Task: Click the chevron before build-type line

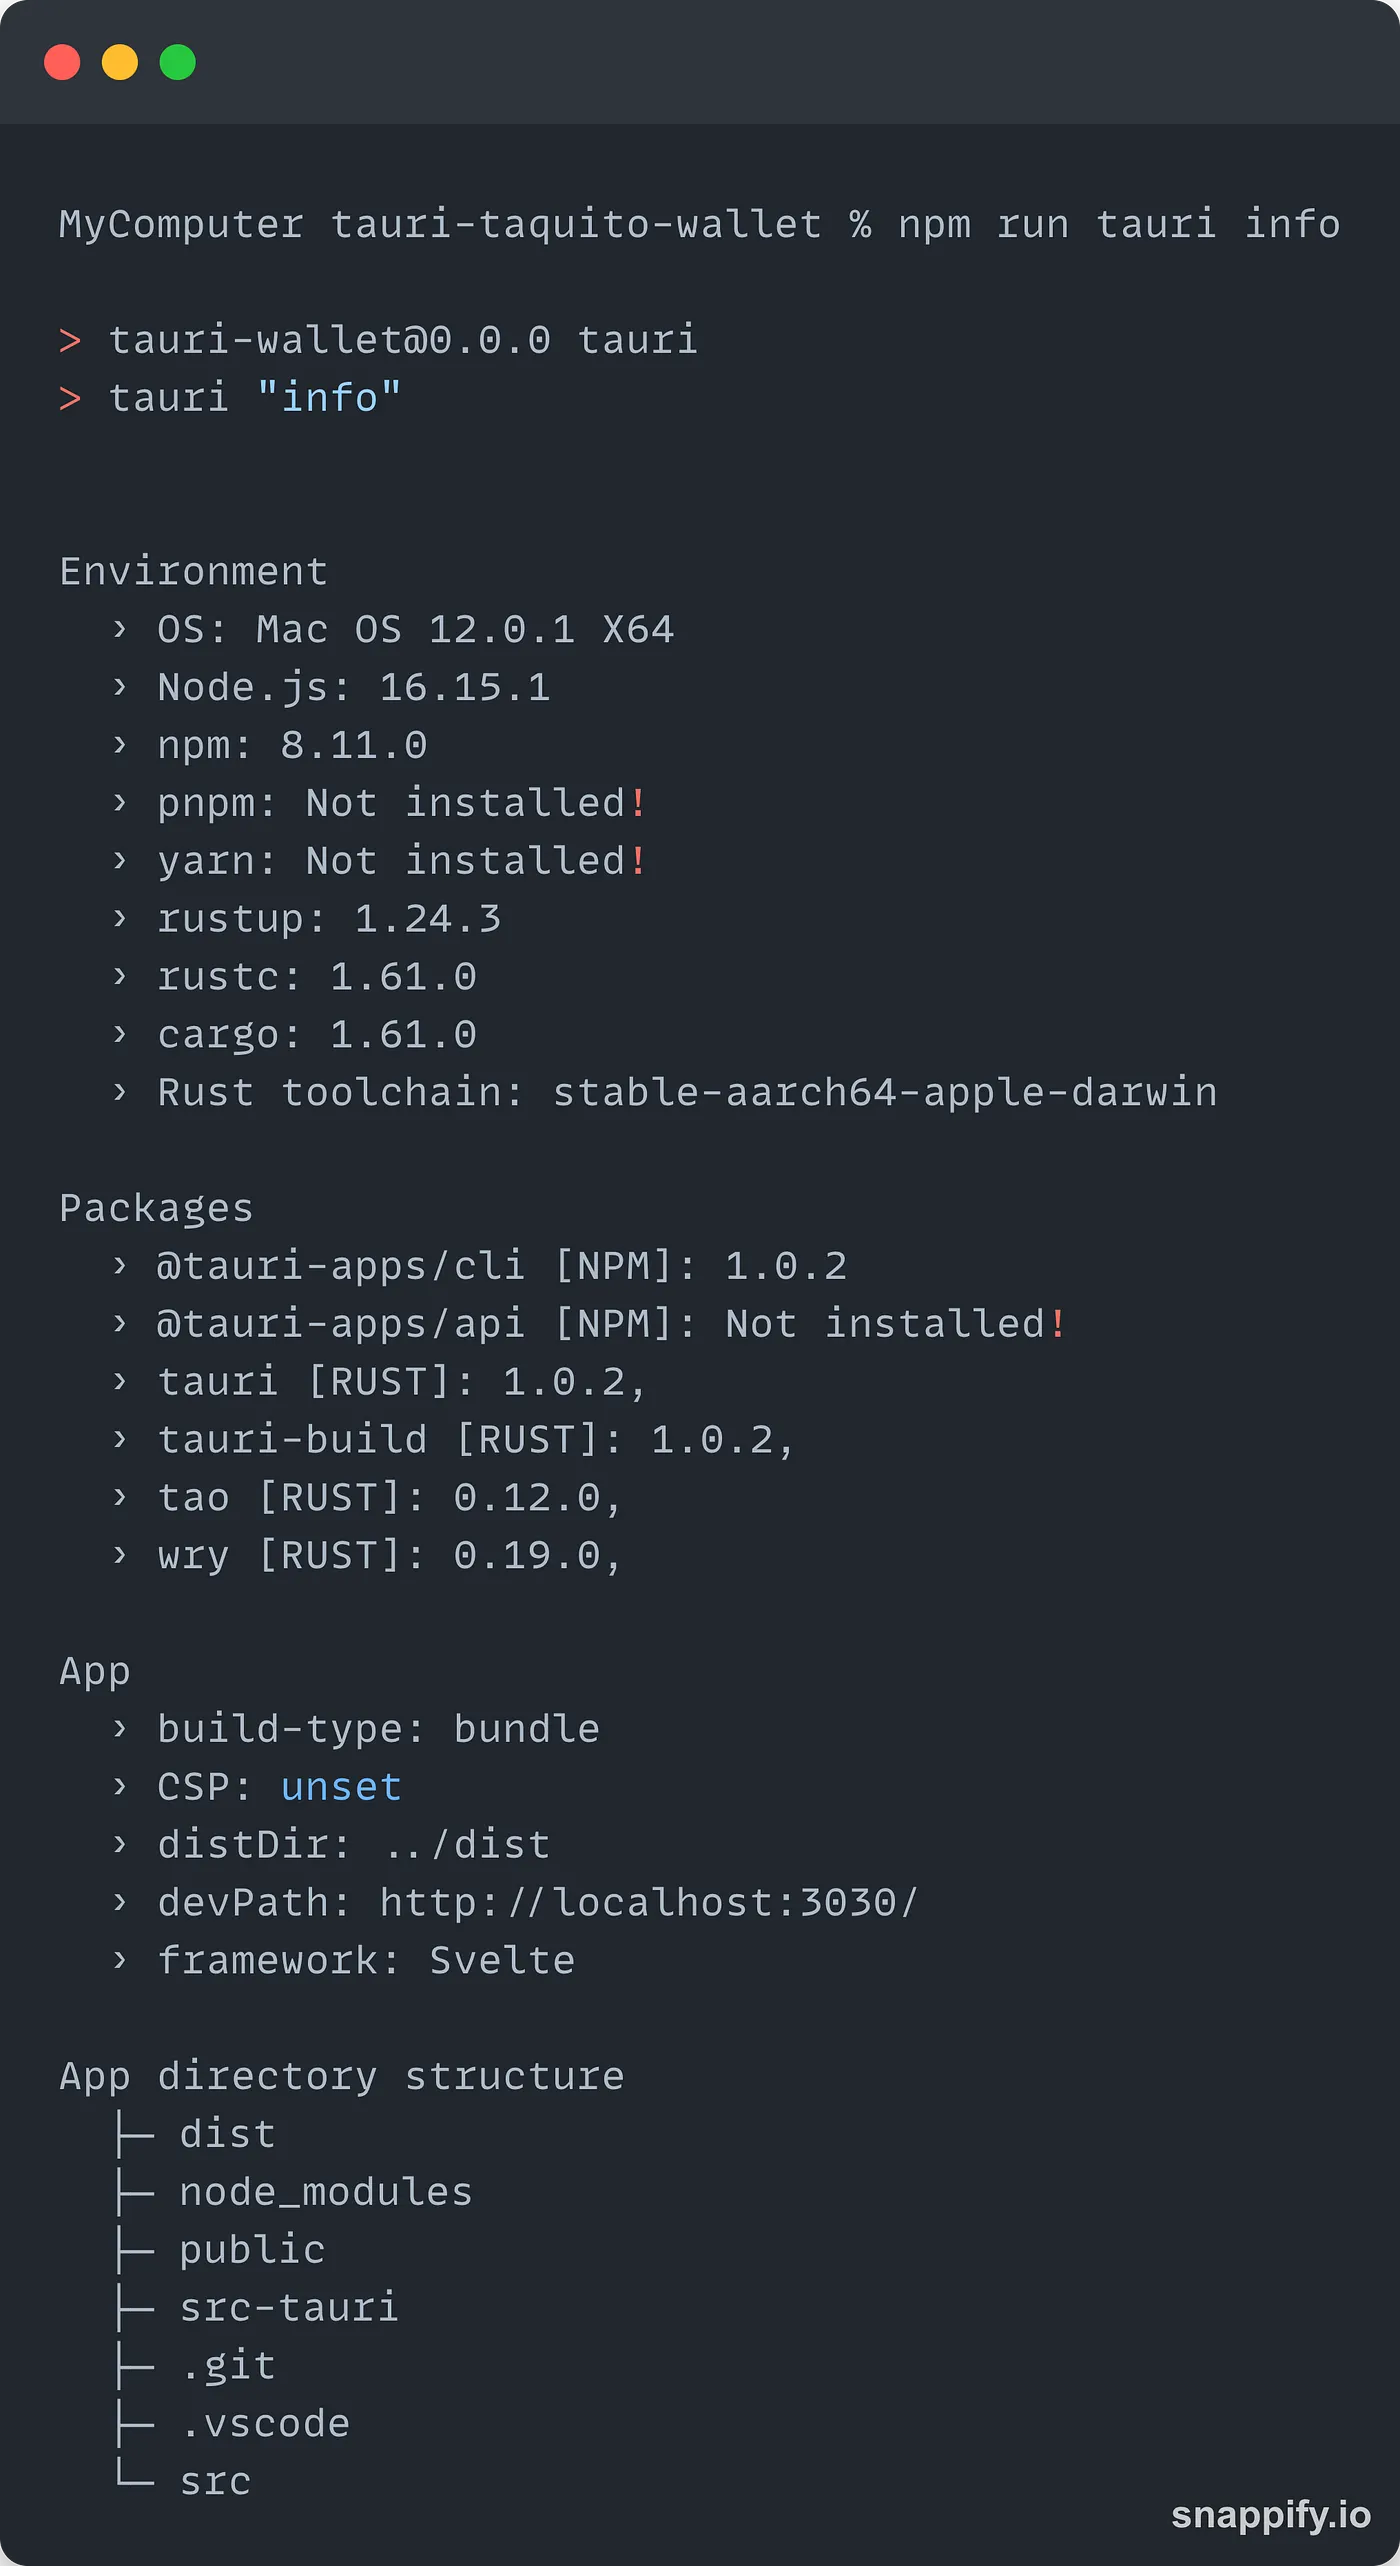Action: 120,1729
